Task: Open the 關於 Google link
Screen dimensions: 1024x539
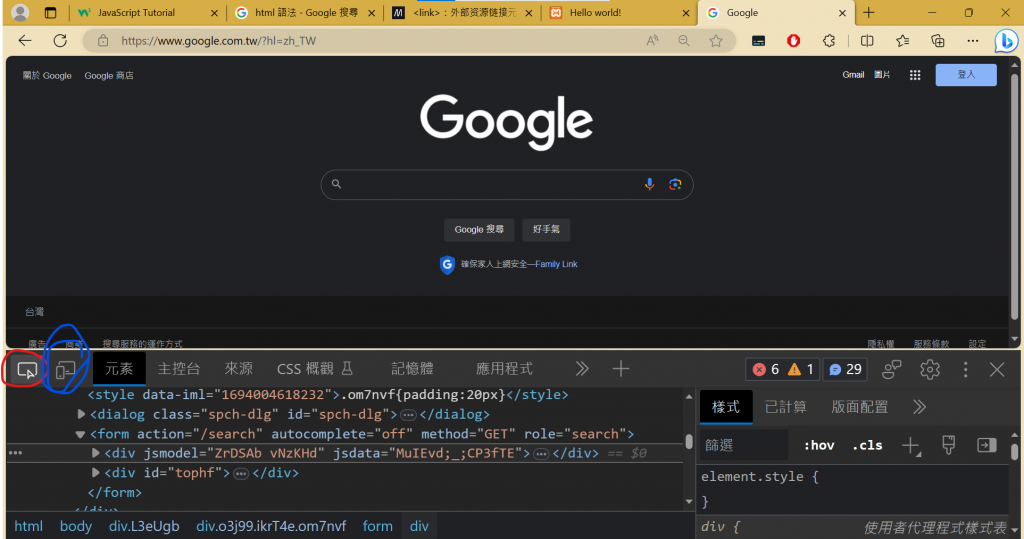Action: pos(47,76)
